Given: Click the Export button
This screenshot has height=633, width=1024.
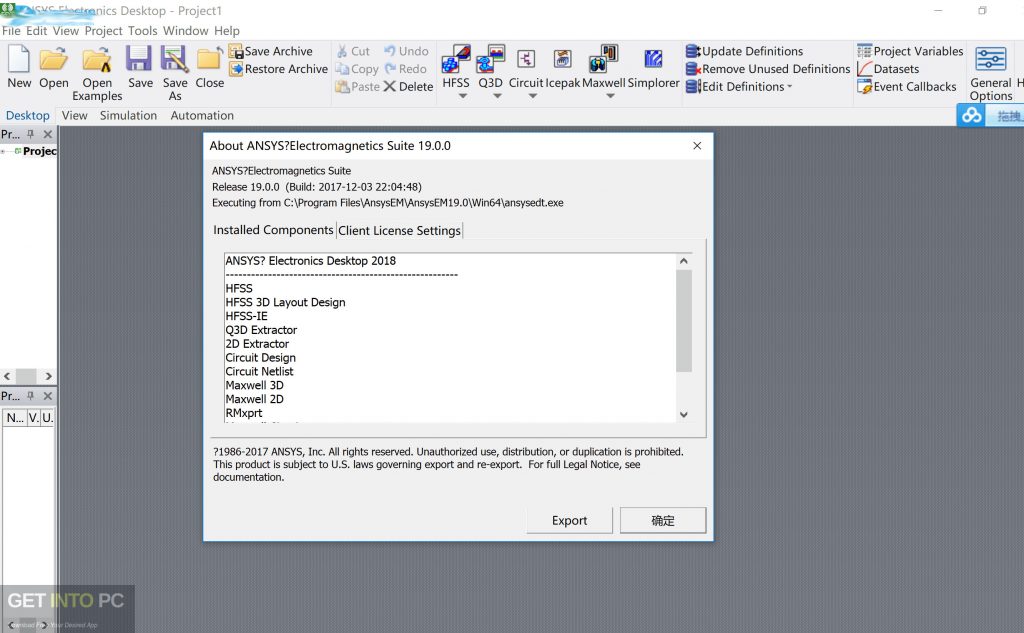Looking at the screenshot, I should (569, 521).
